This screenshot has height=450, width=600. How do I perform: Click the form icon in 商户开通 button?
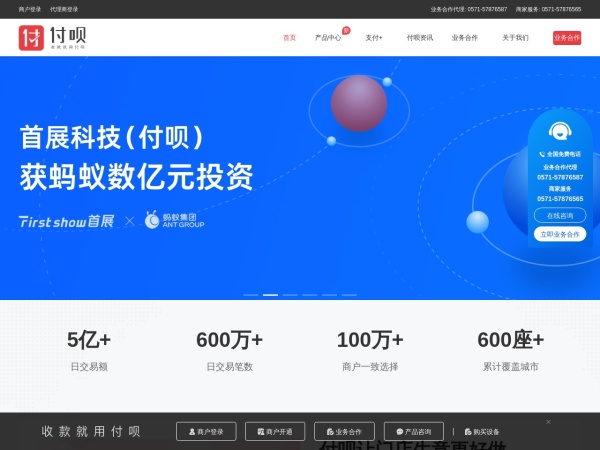point(261,432)
